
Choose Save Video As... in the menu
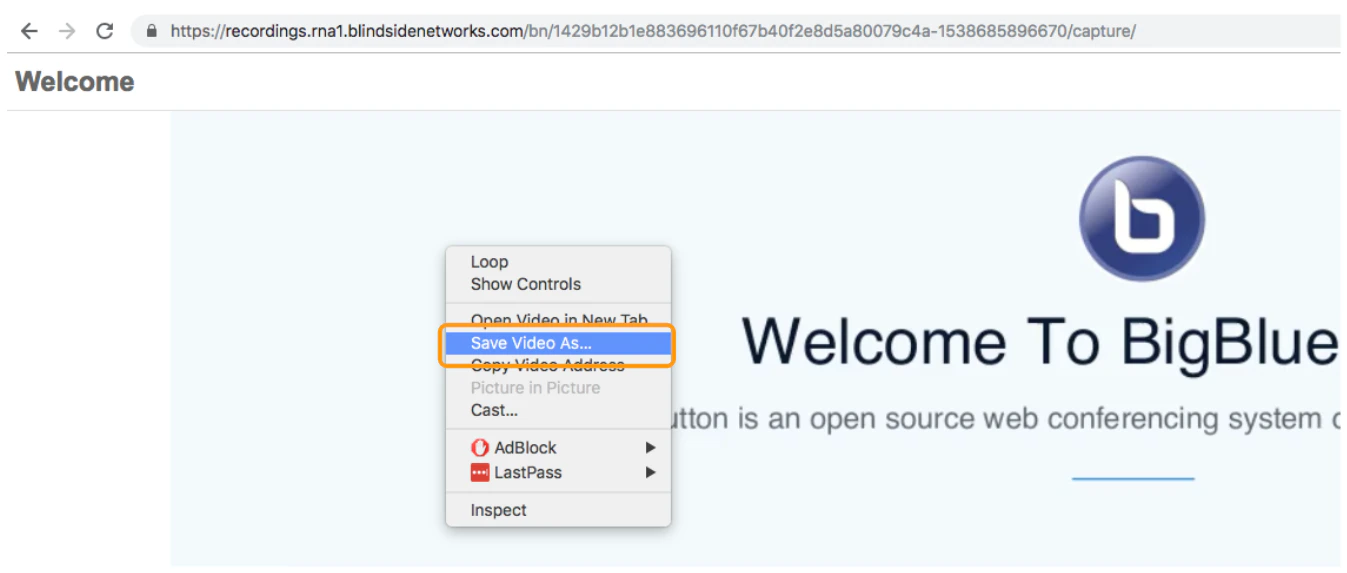pyautogui.click(x=558, y=343)
